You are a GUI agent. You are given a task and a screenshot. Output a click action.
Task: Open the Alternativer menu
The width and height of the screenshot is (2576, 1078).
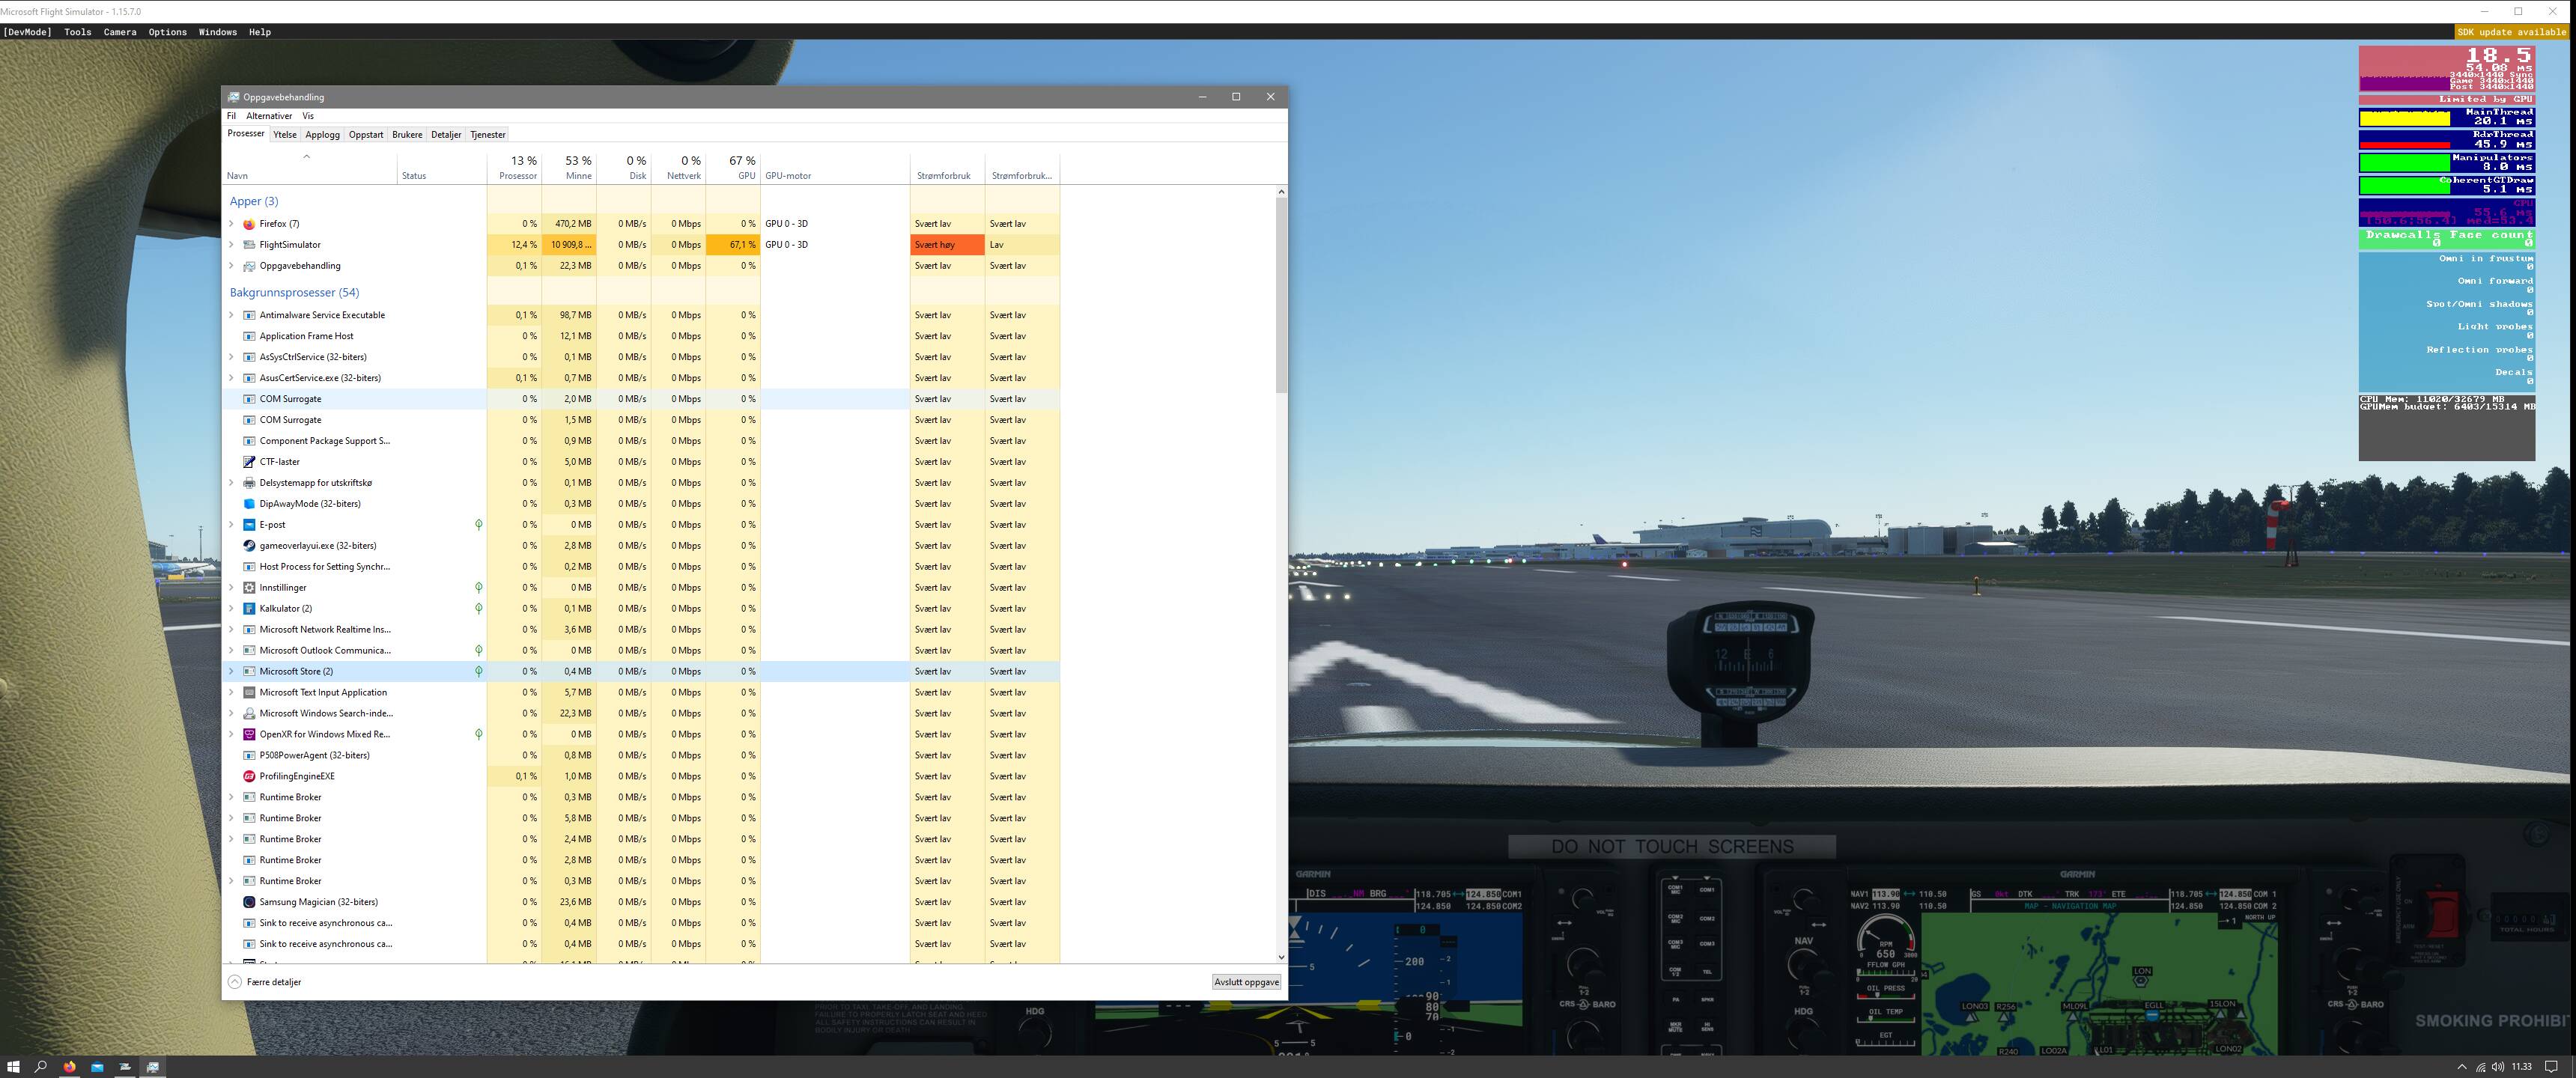click(x=269, y=116)
